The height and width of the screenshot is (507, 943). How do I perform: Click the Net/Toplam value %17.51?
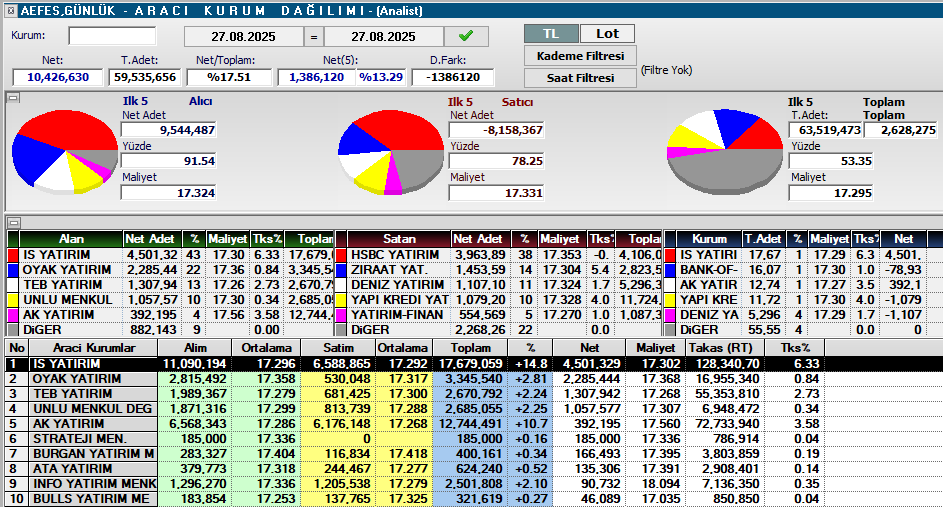pyautogui.click(x=229, y=77)
